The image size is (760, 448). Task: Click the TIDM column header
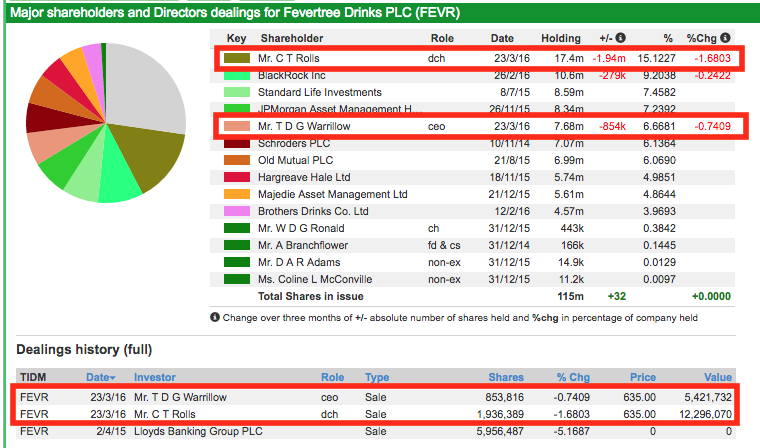33,377
